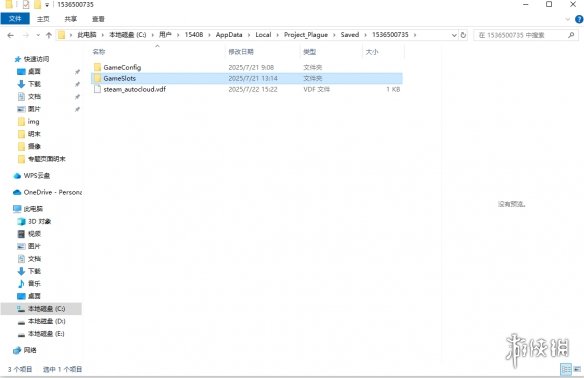584x378 pixels.
Task: Switch to the 主页 ribbon tab
Action: [43, 19]
